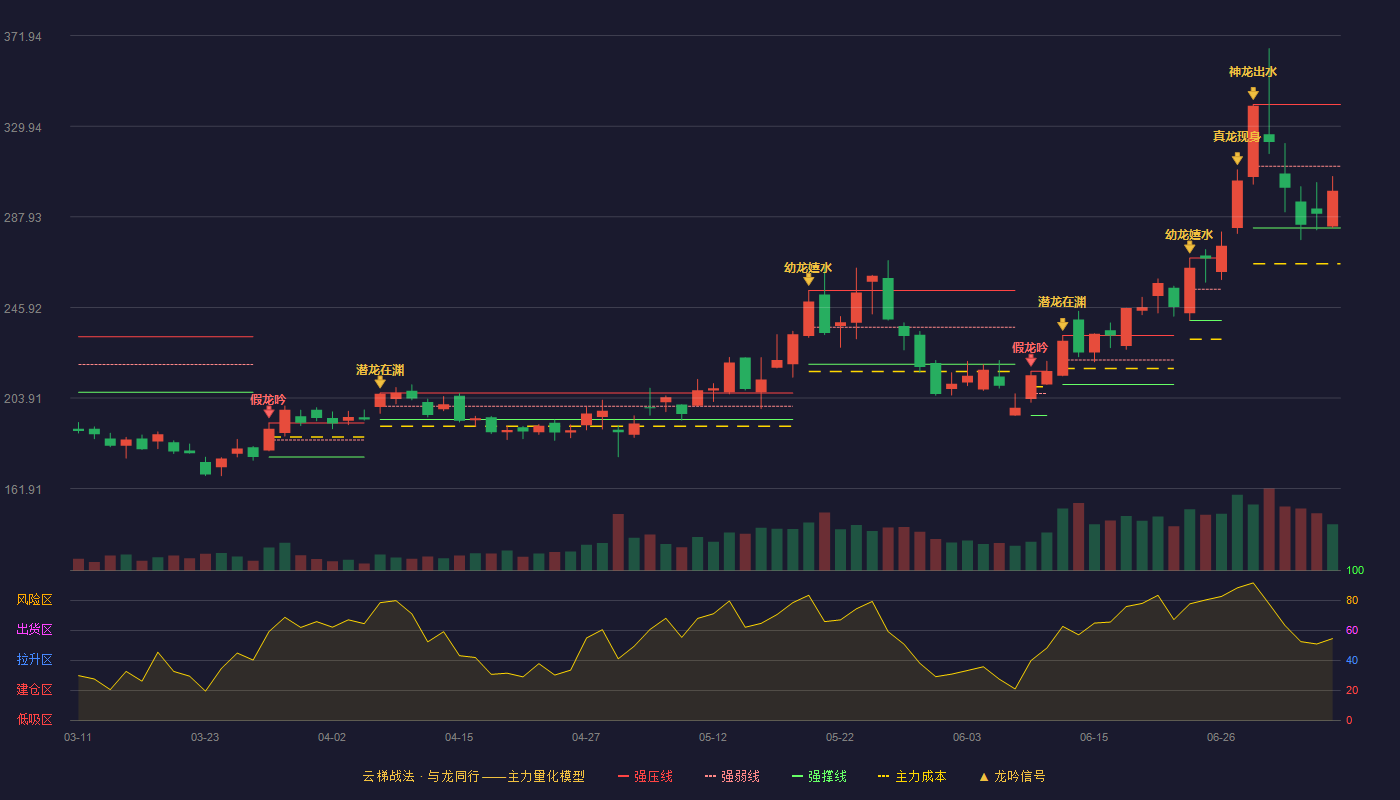
Task: Click the 40 indicator scale value
Action: pyautogui.click(x=1352, y=661)
